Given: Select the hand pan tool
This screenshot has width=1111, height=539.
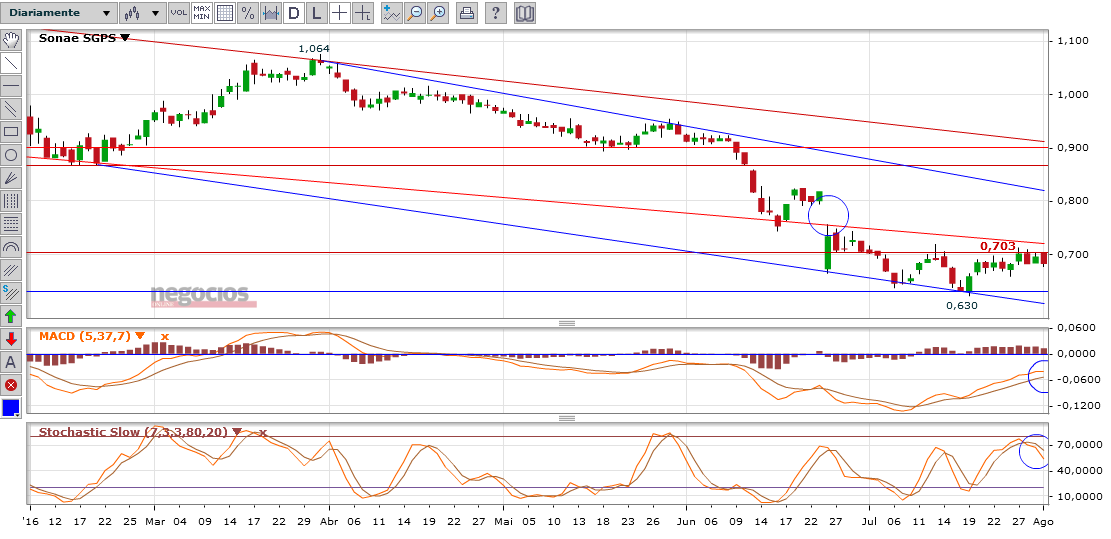Looking at the screenshot, I should 11,40.
